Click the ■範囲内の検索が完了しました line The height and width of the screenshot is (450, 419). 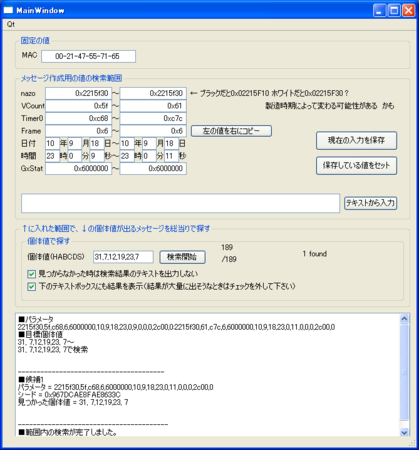(x=68, y=432)
